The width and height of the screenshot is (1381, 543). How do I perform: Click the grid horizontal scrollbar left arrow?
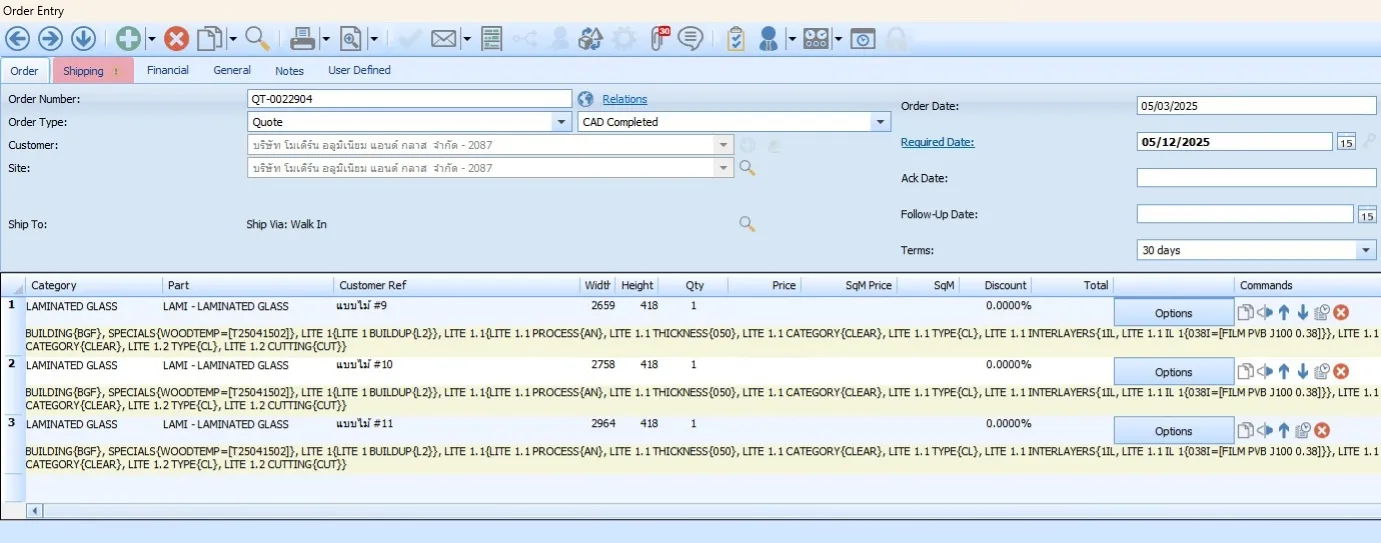[35, 511]
